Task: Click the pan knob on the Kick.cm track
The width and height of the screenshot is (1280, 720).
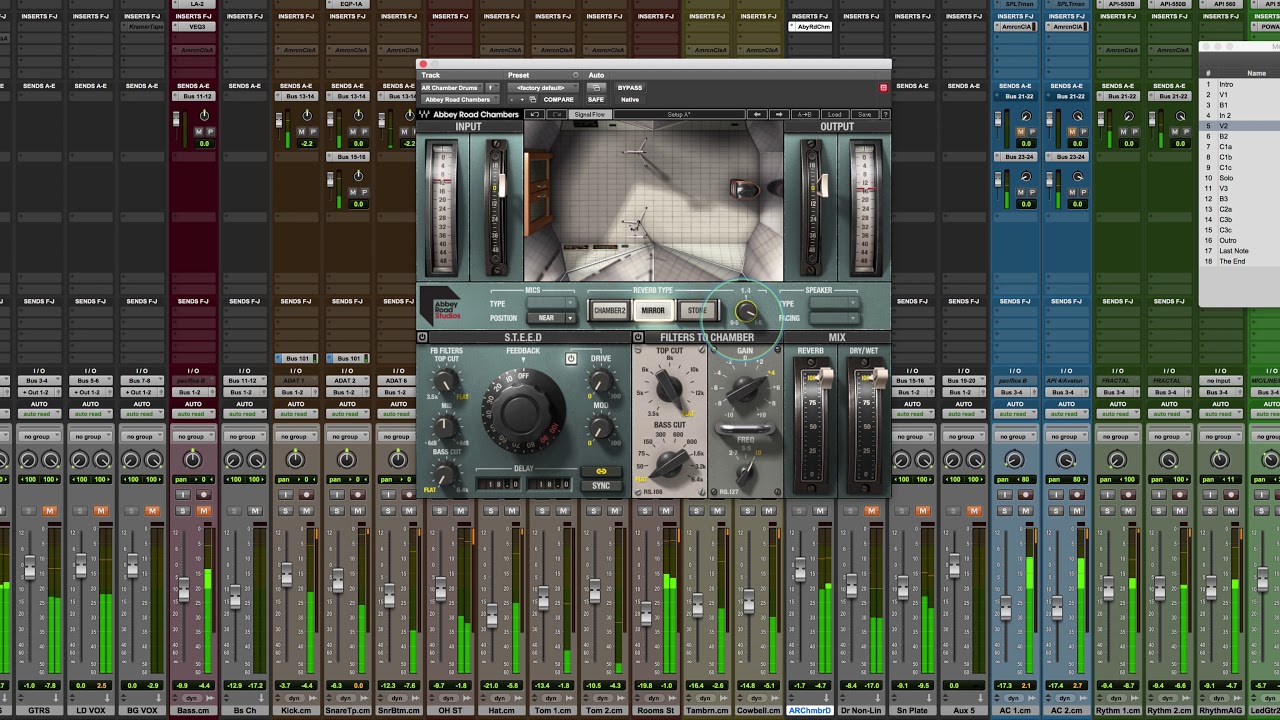Action: (x=296, y=460)
